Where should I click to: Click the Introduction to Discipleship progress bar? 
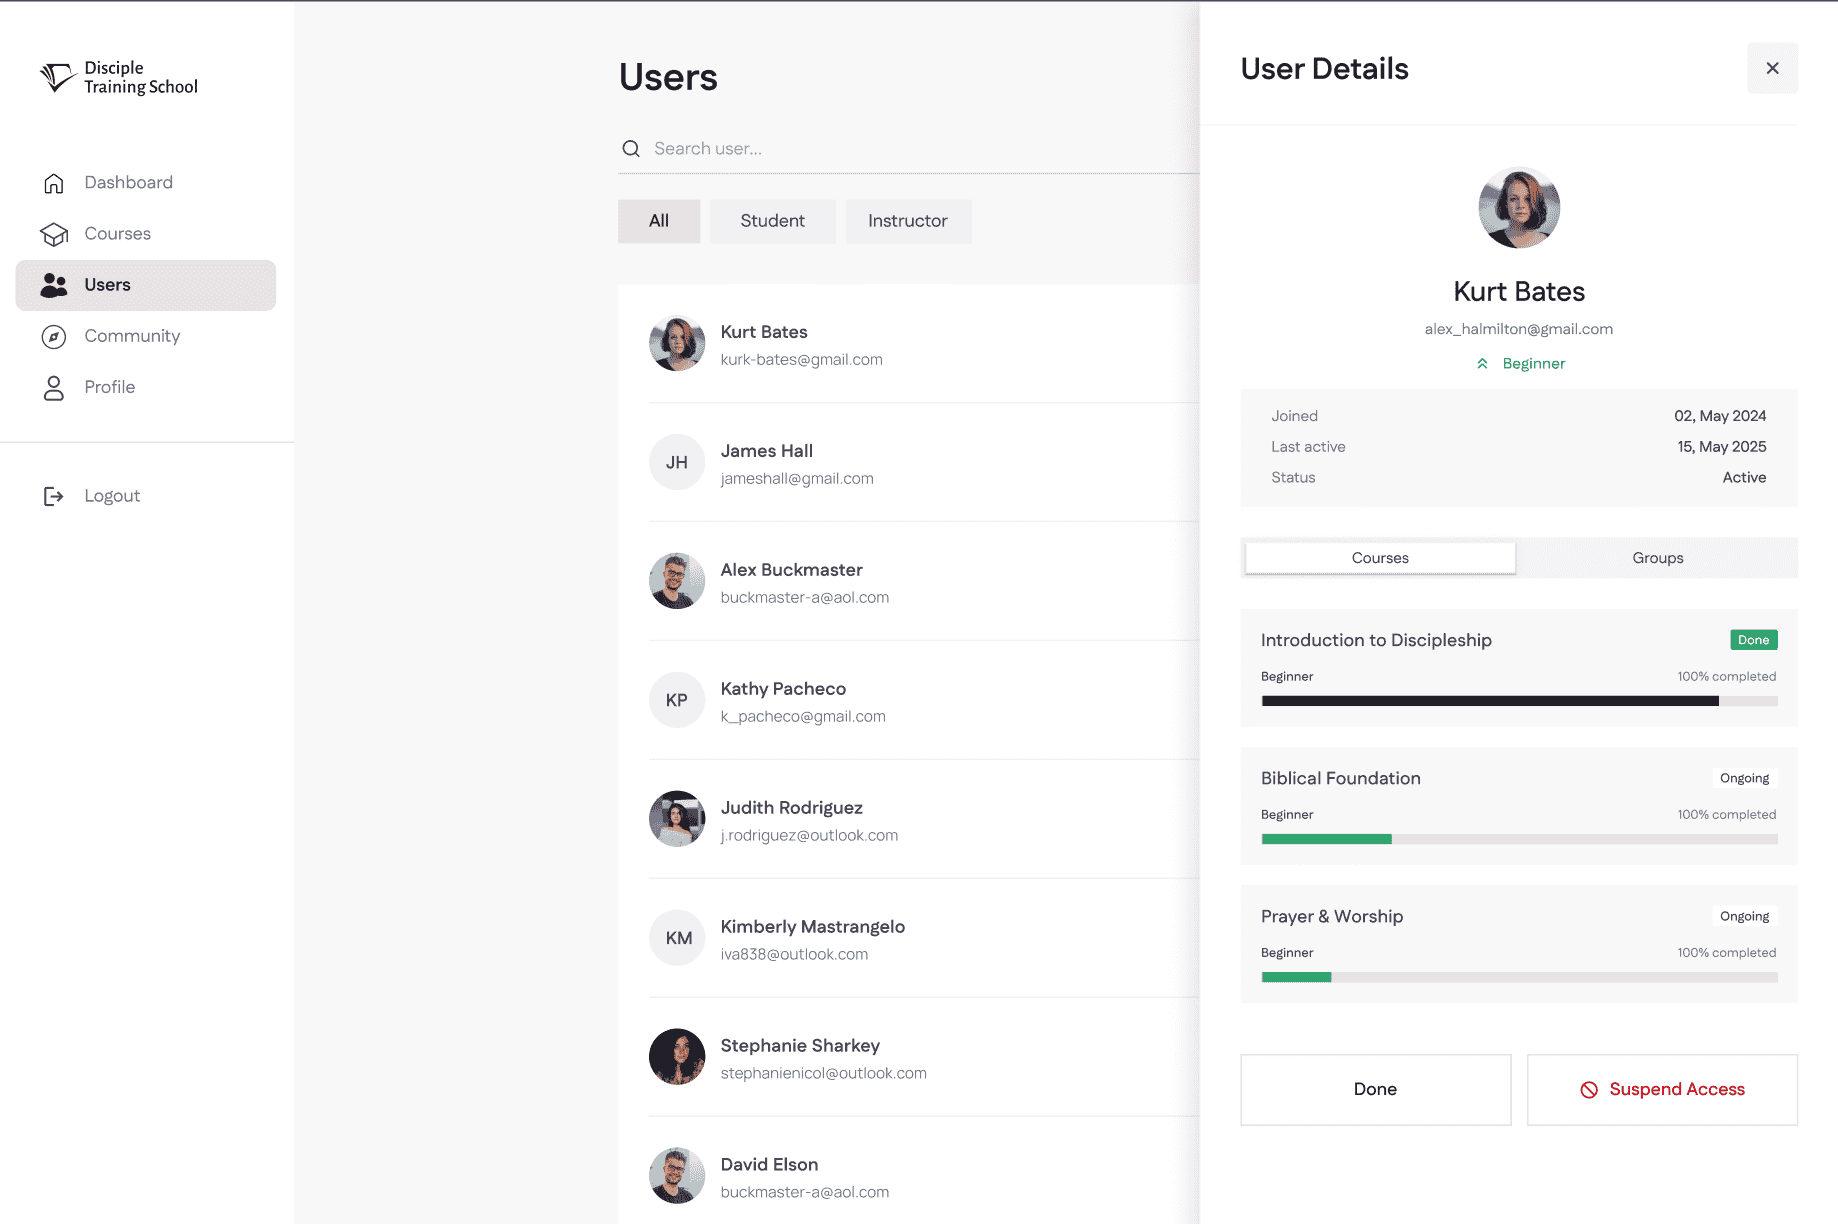1519,701
